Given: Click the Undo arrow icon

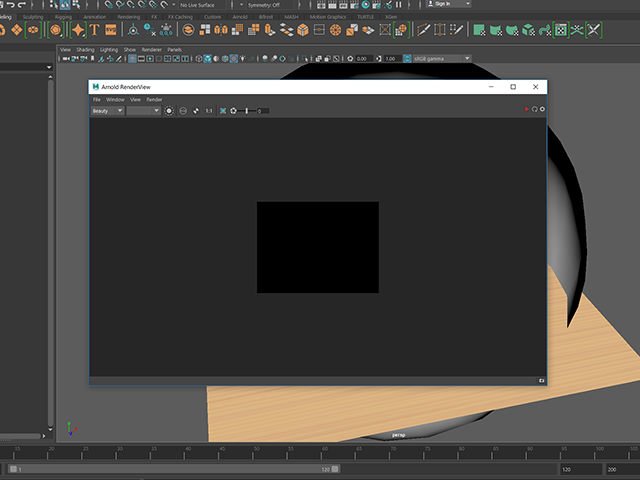Looking at the screenshot, I should pyautogui.click(x=10, y=4).
